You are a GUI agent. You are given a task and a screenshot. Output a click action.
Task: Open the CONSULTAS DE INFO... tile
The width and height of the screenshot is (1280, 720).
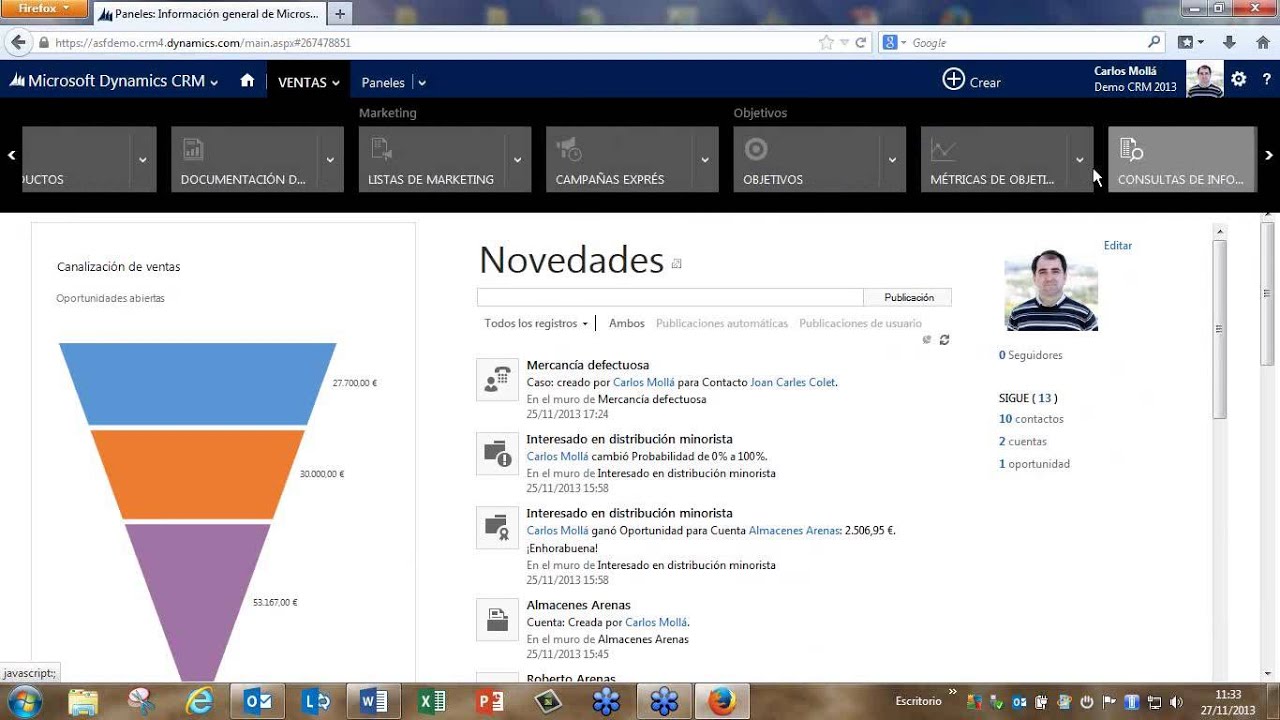(1182, 159)
